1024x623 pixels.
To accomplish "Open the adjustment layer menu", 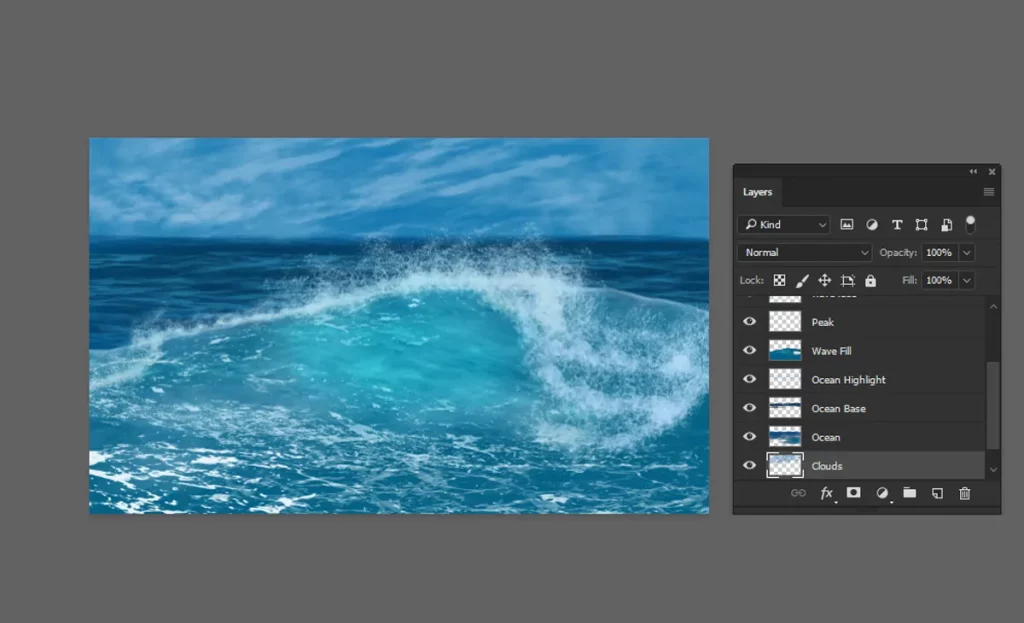I will (881, 493).
